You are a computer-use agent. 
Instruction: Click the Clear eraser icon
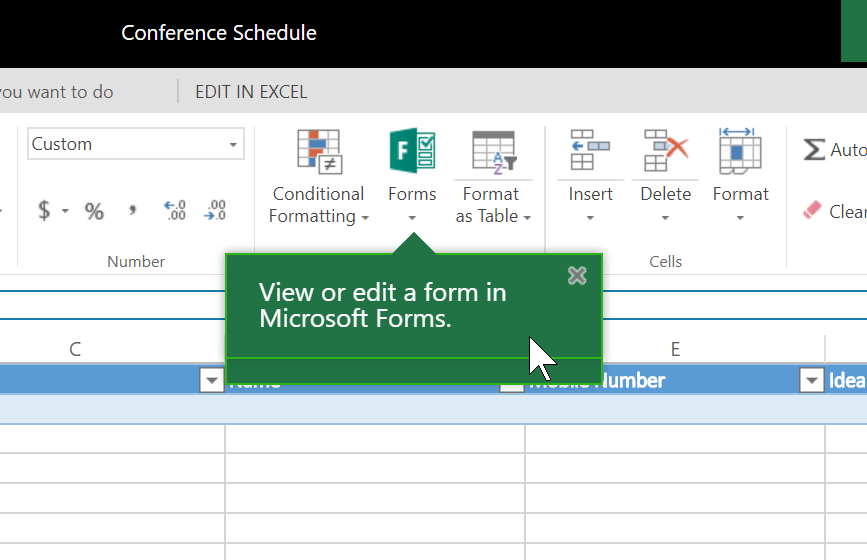(x=812, y=210)
